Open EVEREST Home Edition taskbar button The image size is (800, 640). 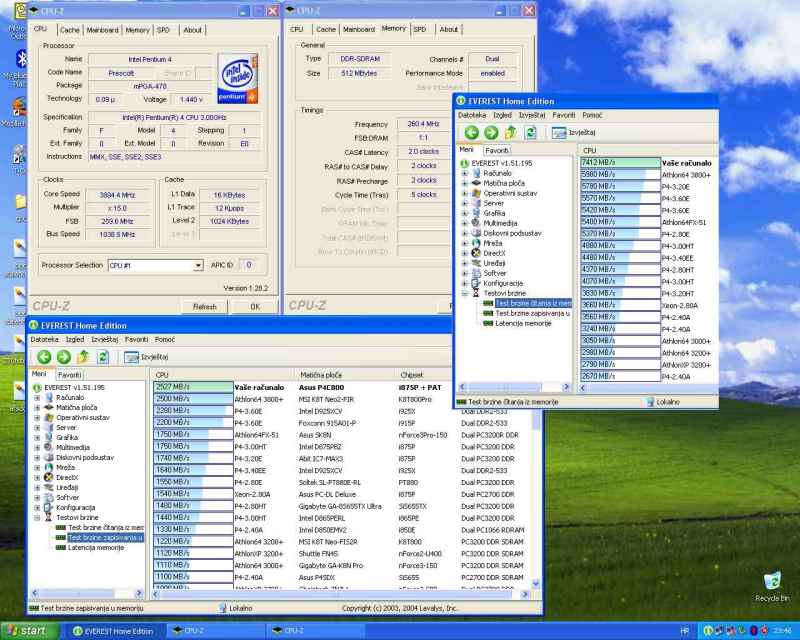(113, 631)
